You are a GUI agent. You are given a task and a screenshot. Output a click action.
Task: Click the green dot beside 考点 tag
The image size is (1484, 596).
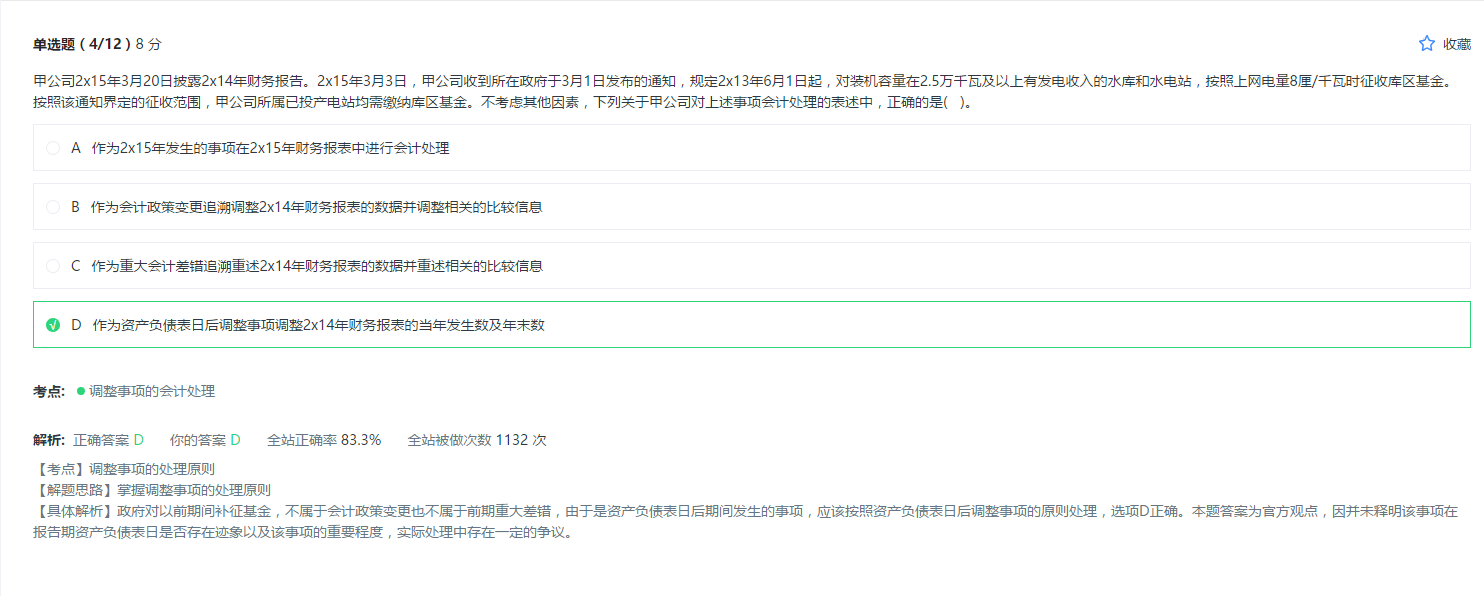[x=81, y=391]
